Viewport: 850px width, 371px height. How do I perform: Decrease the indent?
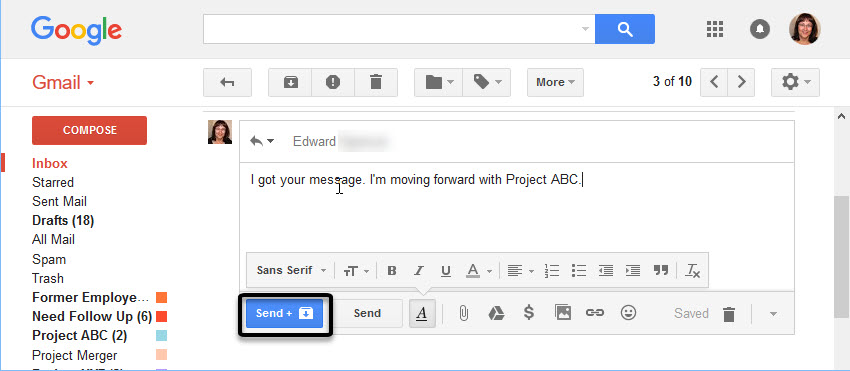click(x=606, y=270)
